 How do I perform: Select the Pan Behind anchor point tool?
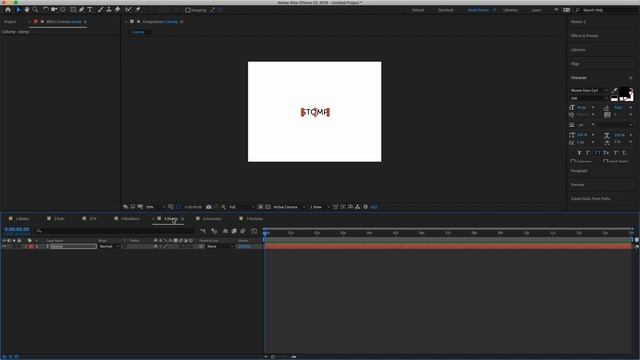click(63, 9)
